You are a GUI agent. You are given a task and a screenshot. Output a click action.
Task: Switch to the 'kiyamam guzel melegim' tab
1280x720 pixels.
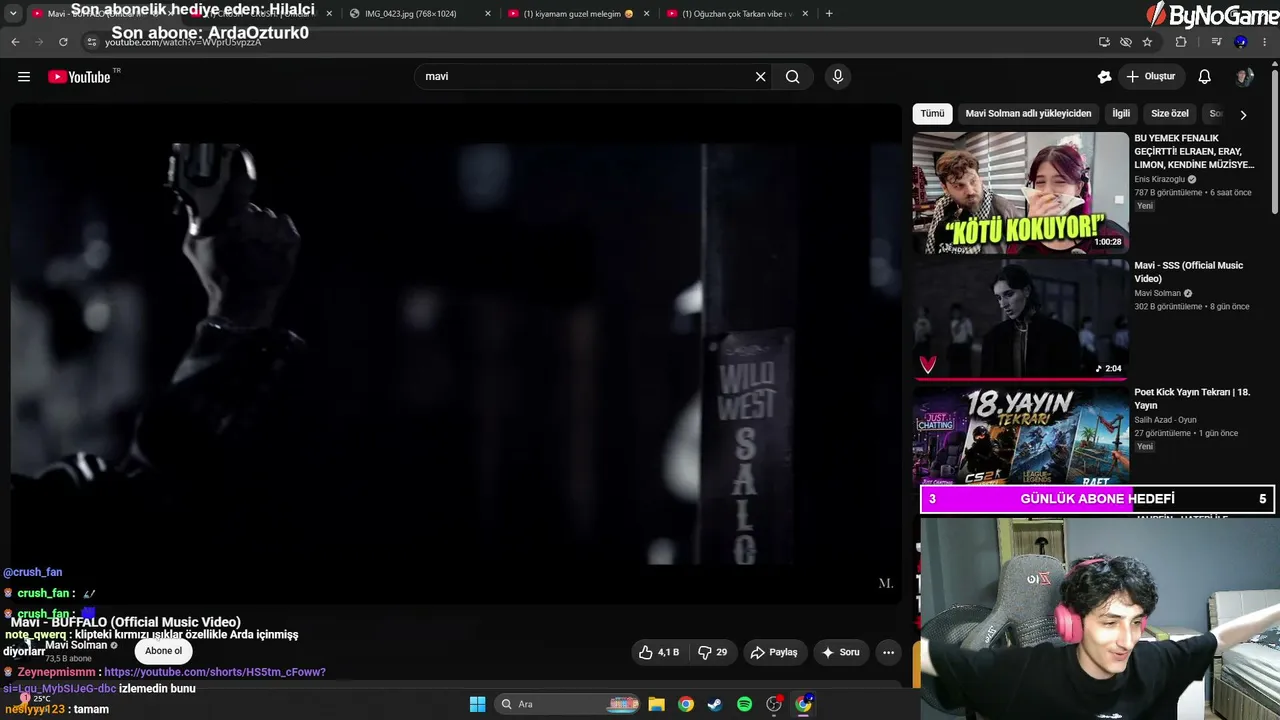coord(578,14)
